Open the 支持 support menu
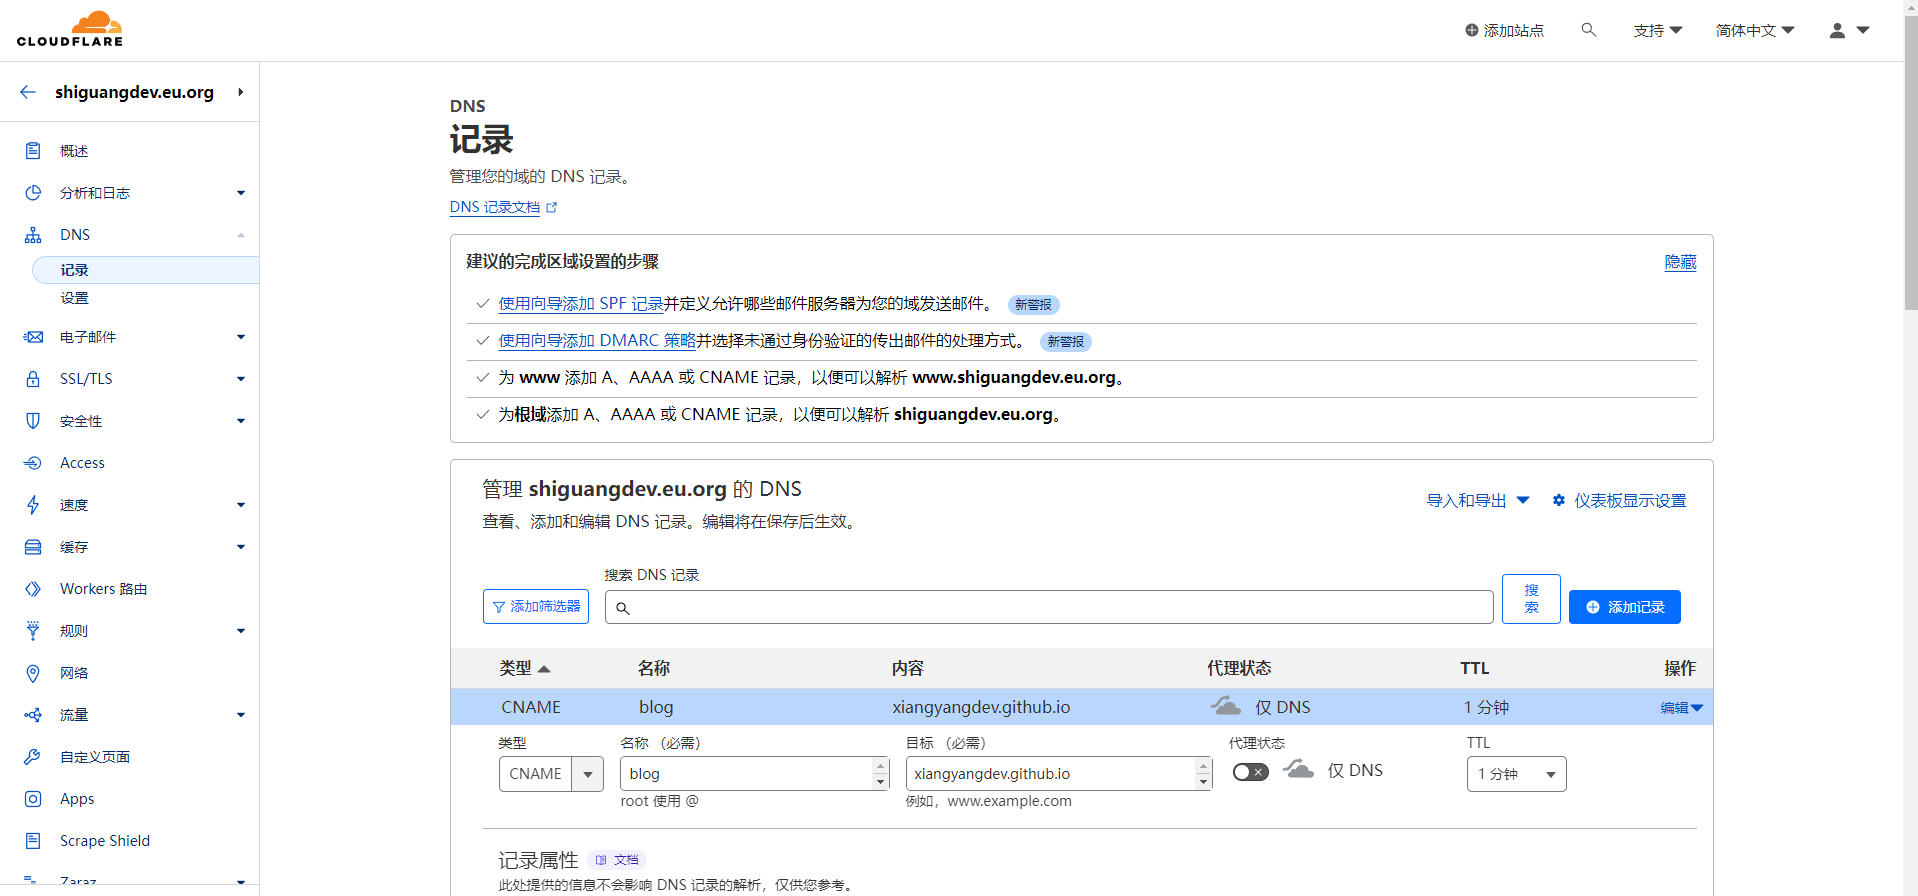This screenshot has height=896, width=1918. coord(1657,30)
